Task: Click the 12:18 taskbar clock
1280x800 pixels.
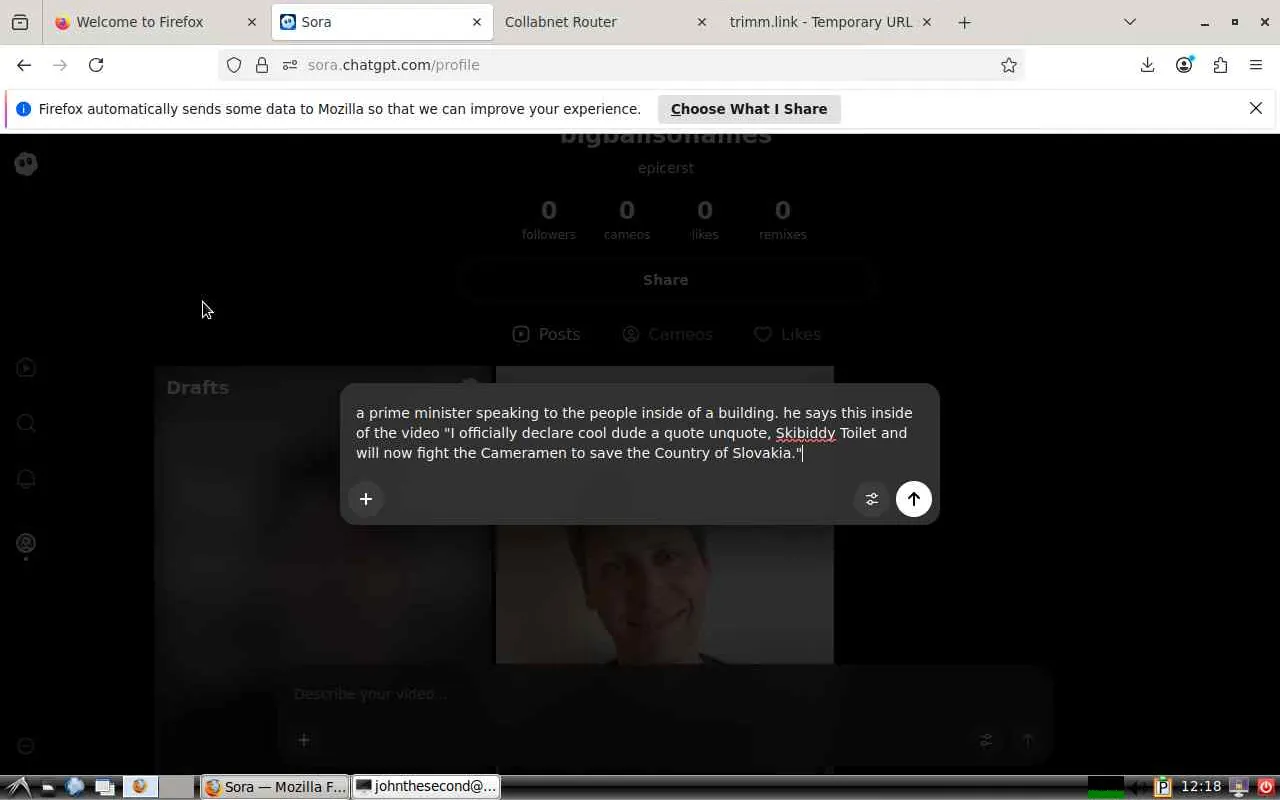Action: pyautogui.click(x=1201, y=787)
